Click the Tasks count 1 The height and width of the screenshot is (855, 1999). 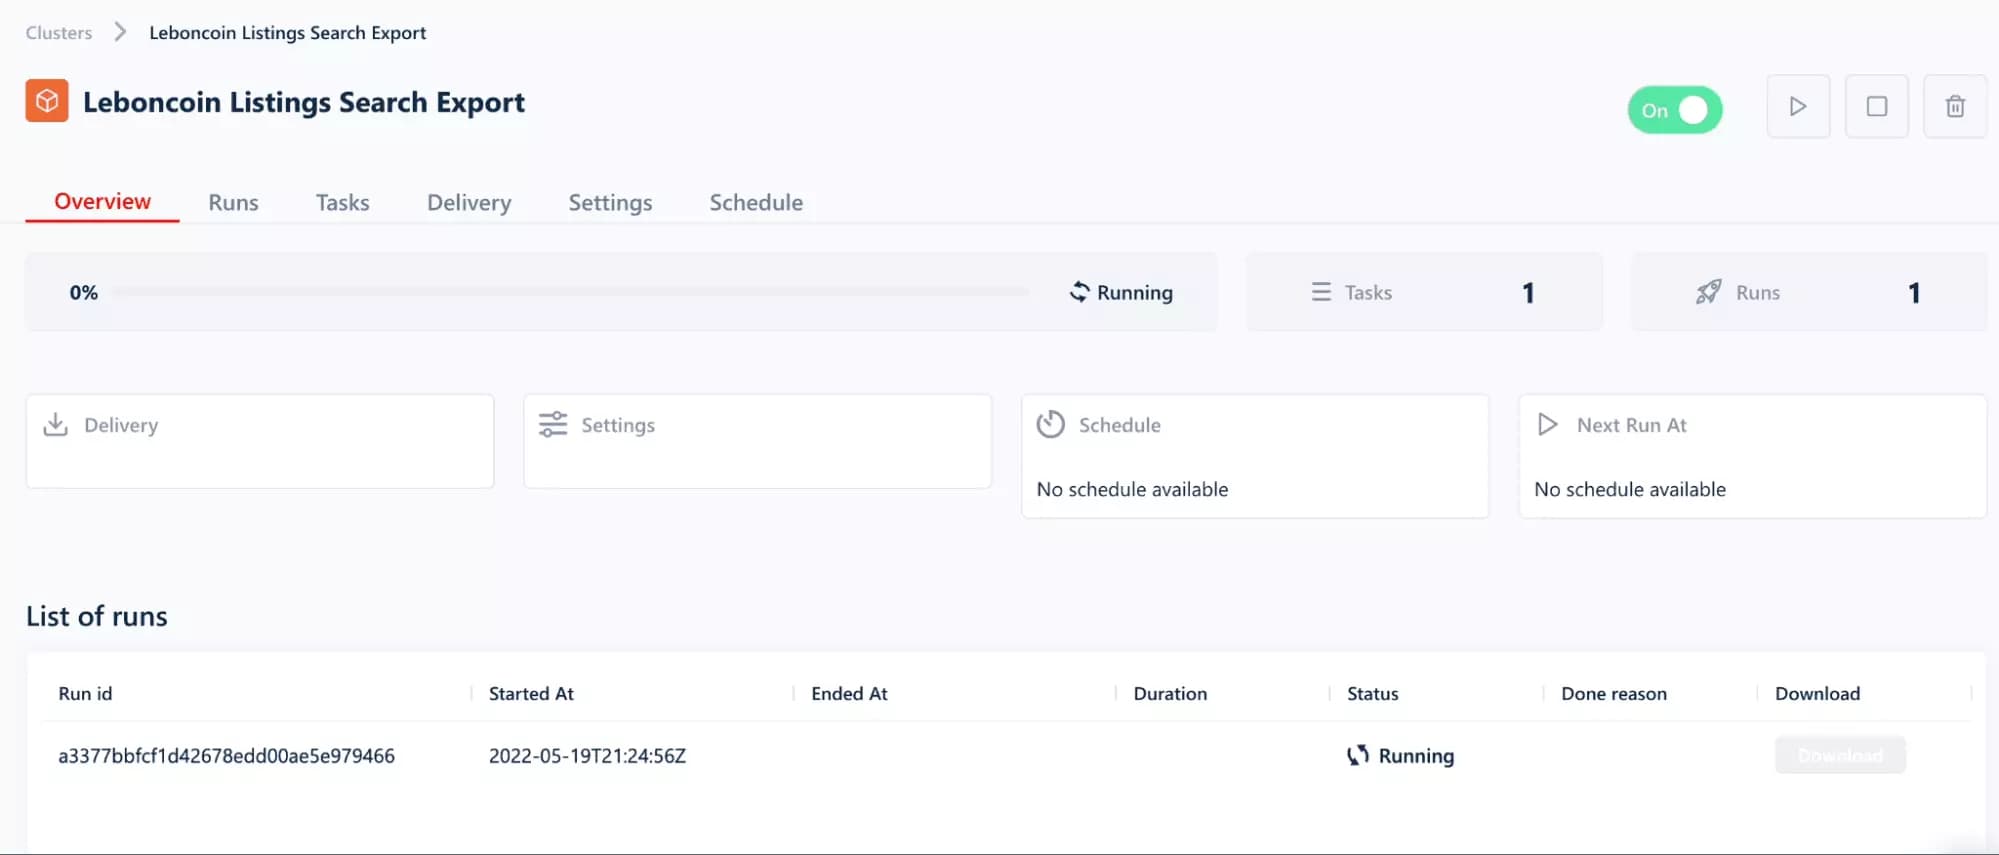tap(1528, 292)
